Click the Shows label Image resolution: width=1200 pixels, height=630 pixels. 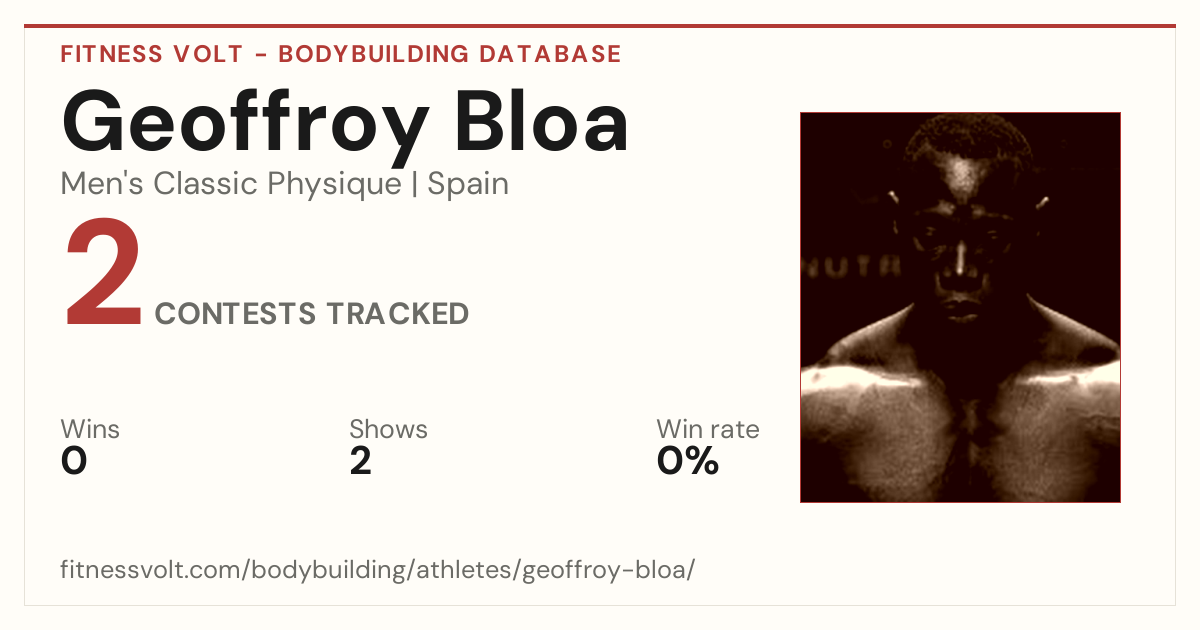click(388, 429)
